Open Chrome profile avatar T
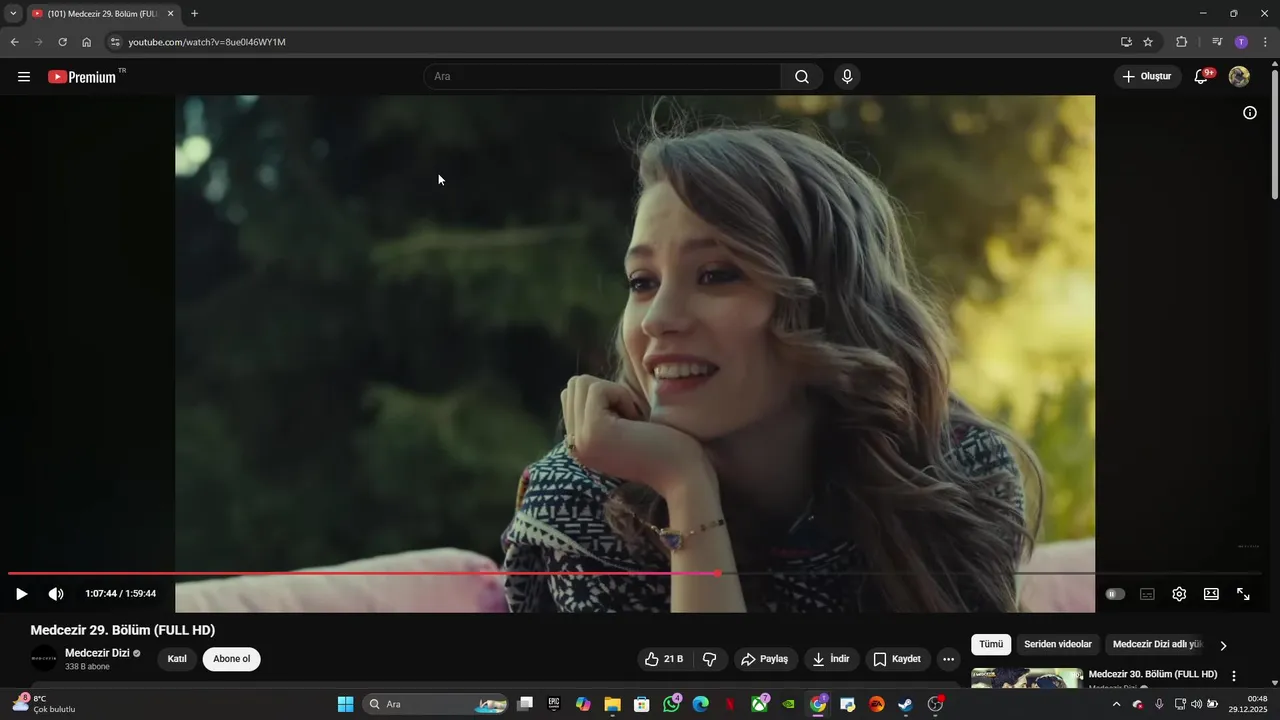Viewport: 1280px width, 720px height. (x=1241, y=42)
